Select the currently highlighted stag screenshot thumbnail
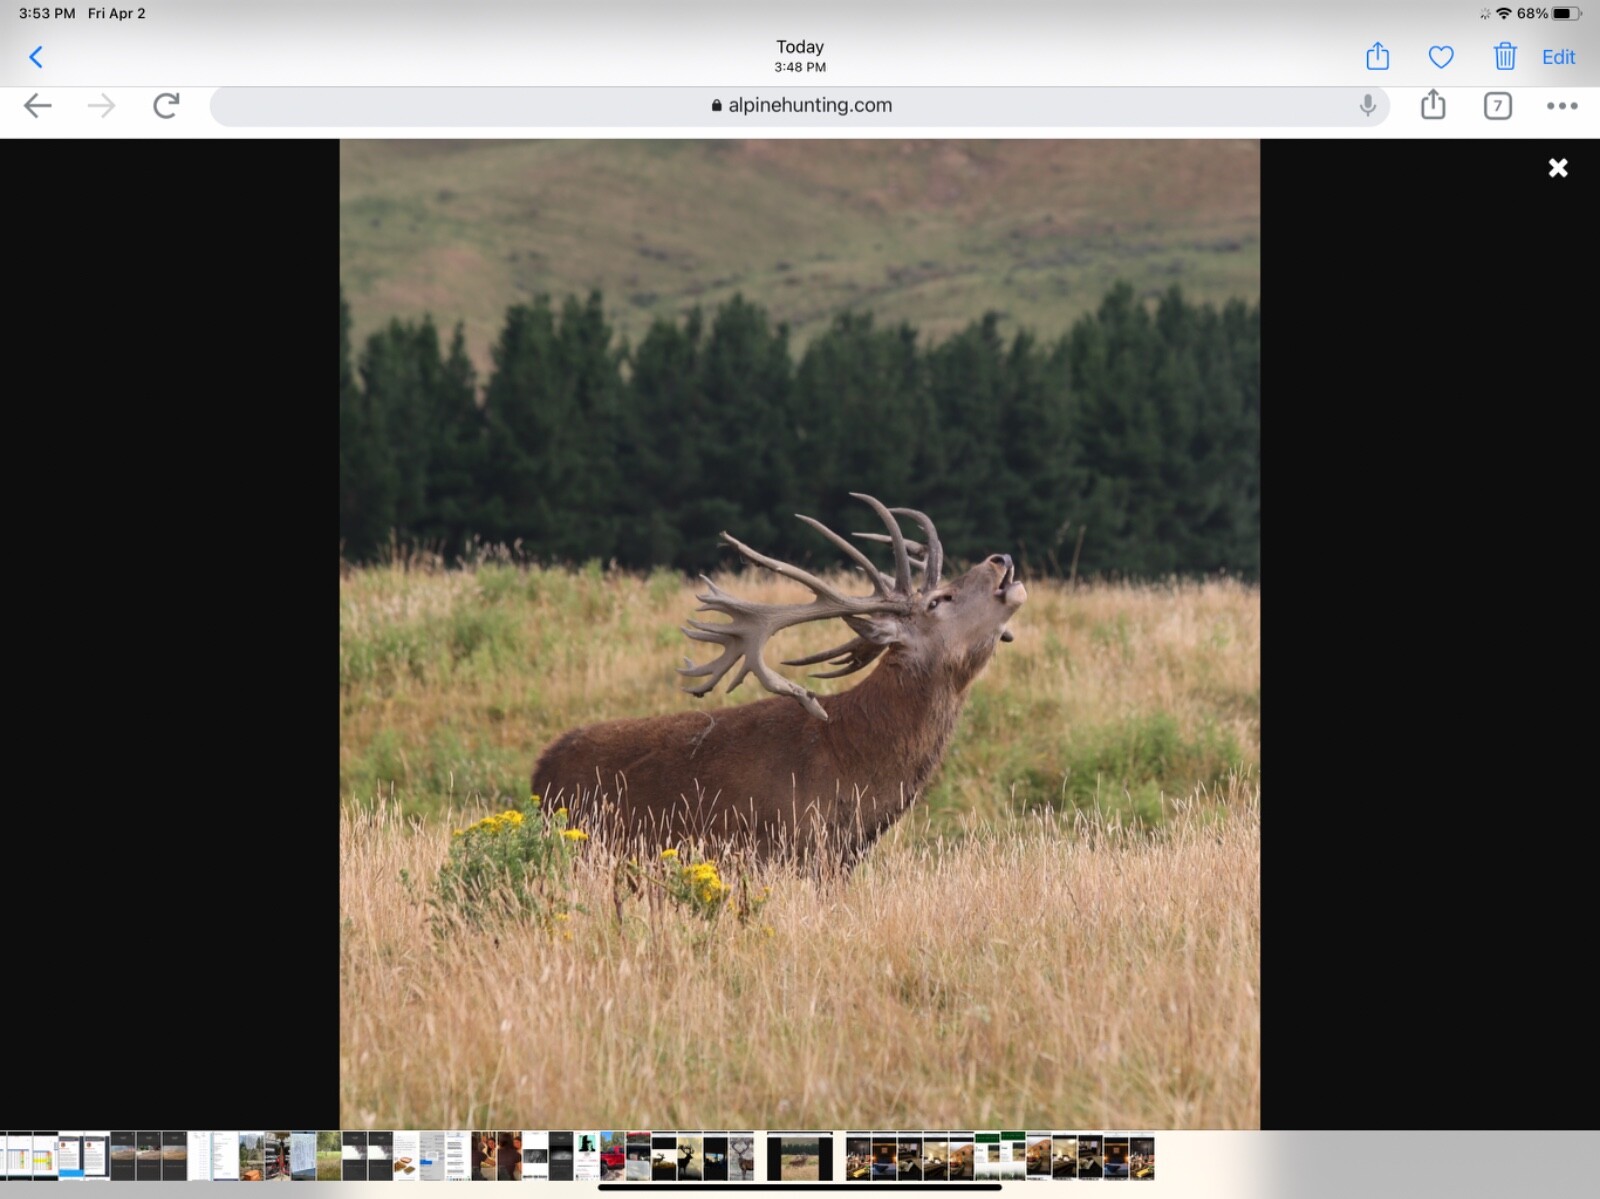Image resolution: width=1600 pixels, height=1199 pixels. click(800, 1156)
